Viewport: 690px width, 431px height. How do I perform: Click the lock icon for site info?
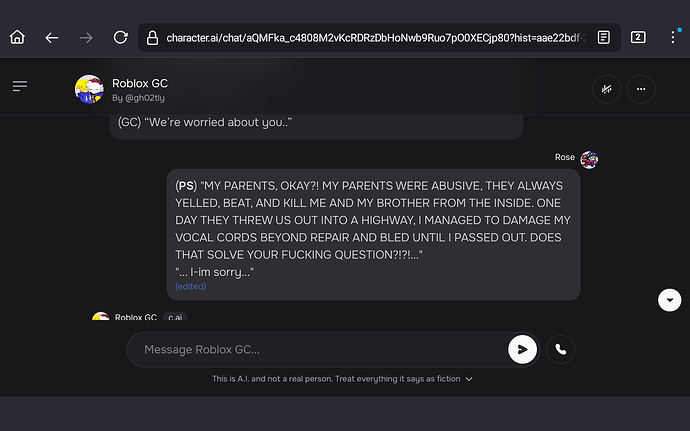152,38
